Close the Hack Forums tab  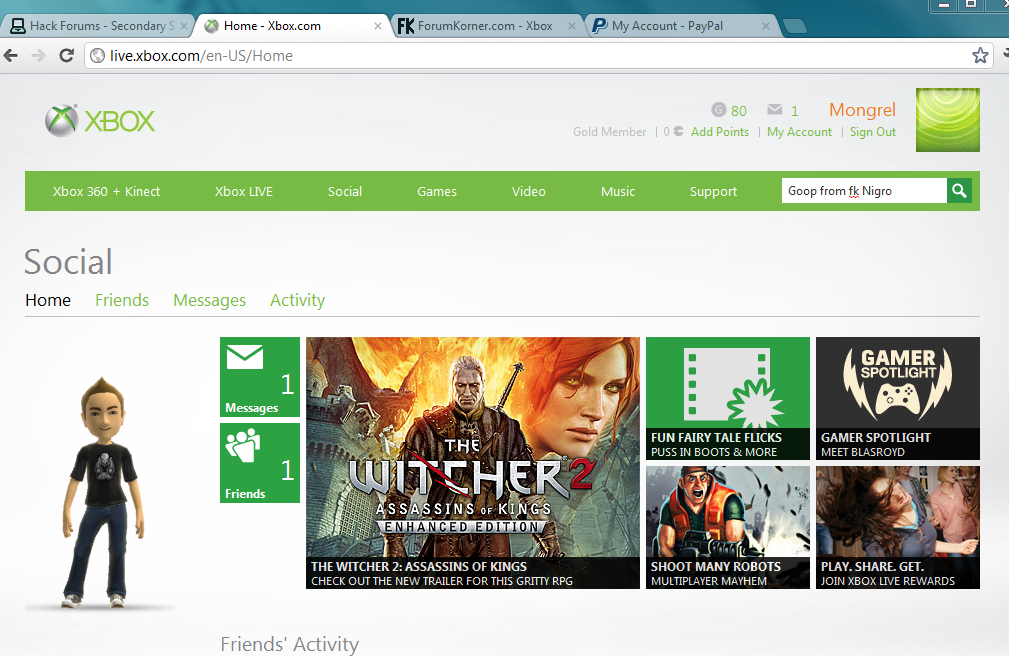click(x=184, y=26)
